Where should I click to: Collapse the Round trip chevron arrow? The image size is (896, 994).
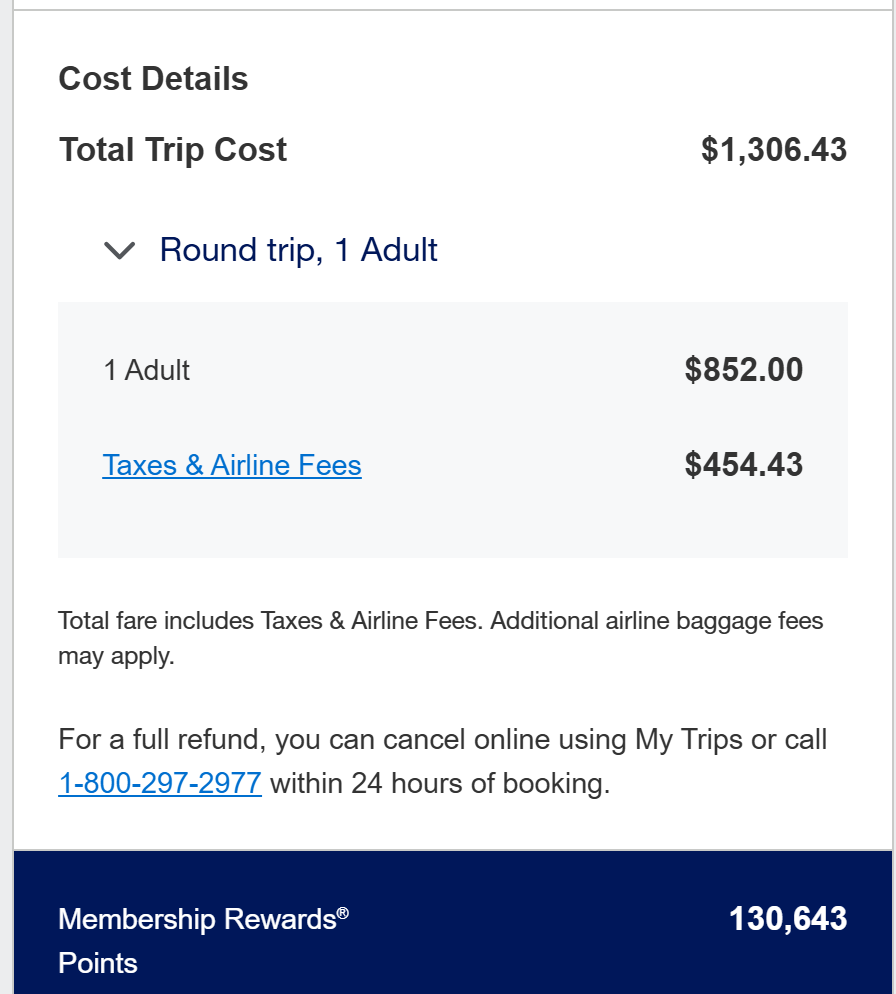[120, 251]
